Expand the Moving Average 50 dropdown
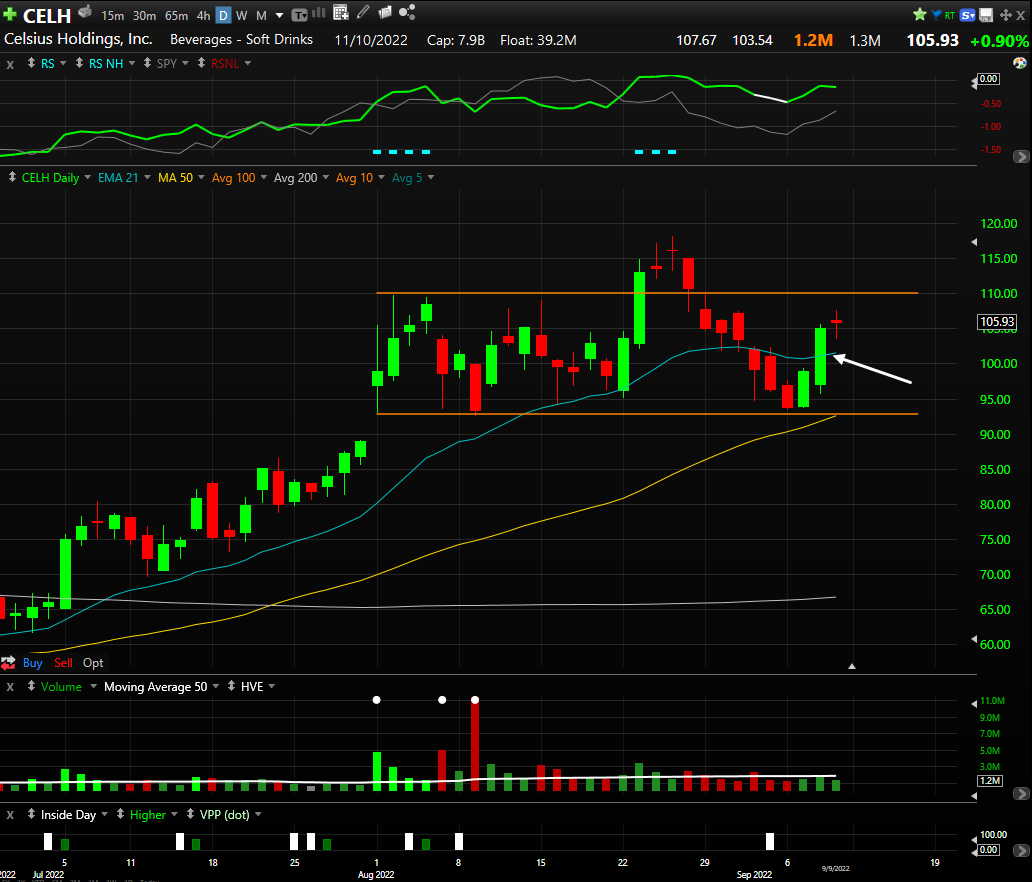 (216, 686)
